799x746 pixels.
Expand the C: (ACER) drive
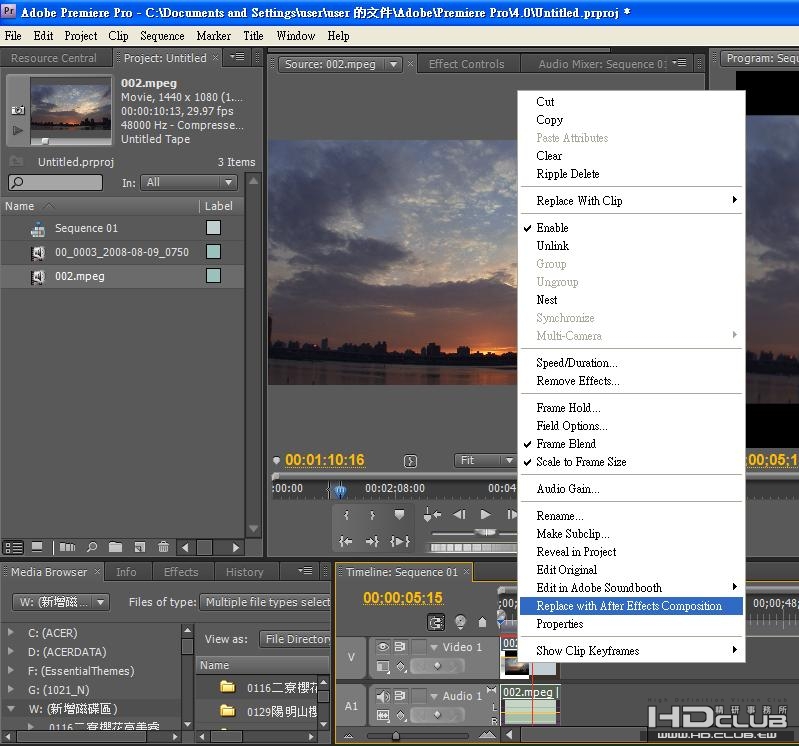pos(11,632)
